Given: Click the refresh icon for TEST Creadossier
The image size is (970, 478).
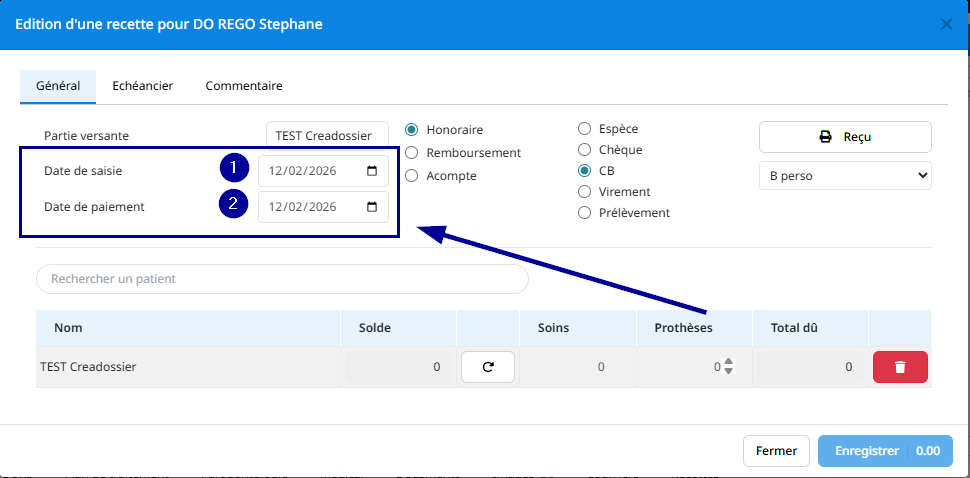Looking at the screenshot, I should tap(488, 367).
